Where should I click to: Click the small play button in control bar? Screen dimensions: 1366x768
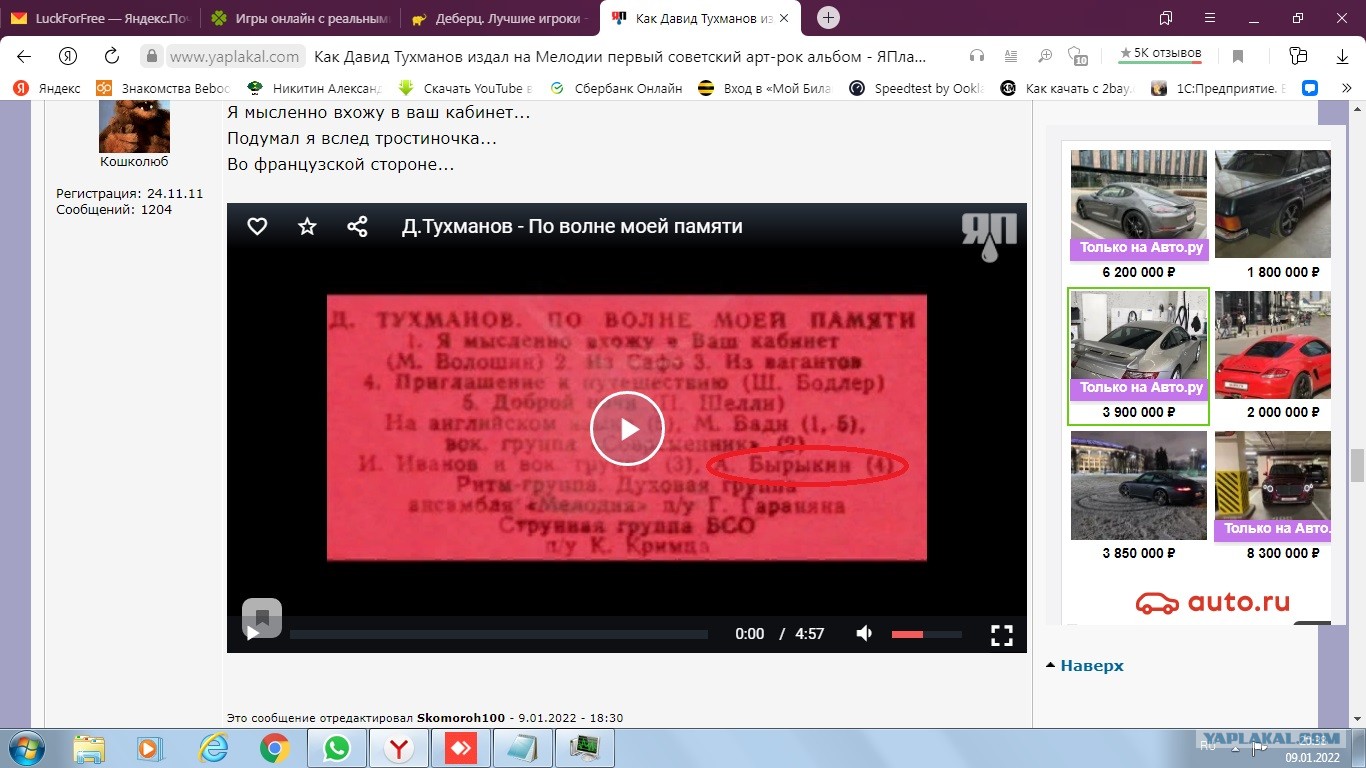(x=254, y=633)
